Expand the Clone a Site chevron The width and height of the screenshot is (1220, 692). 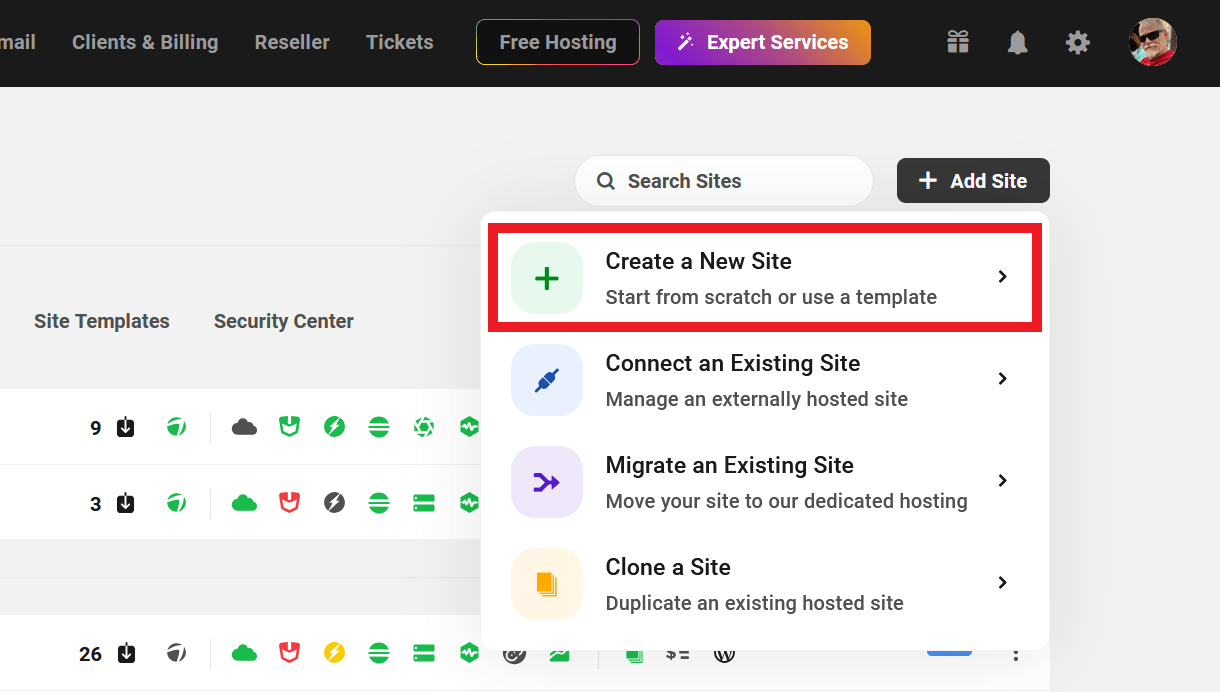click(x=1003, y=583)
